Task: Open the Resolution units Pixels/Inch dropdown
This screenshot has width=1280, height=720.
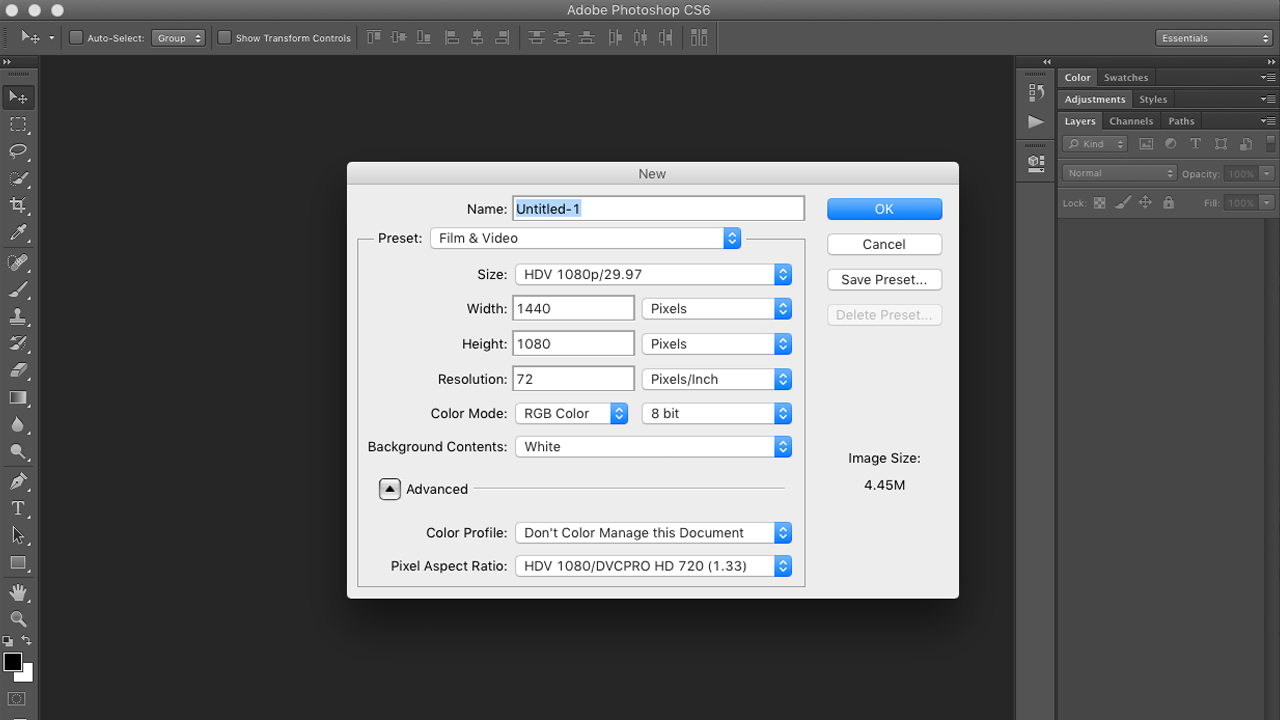Action: pos(717,379)
